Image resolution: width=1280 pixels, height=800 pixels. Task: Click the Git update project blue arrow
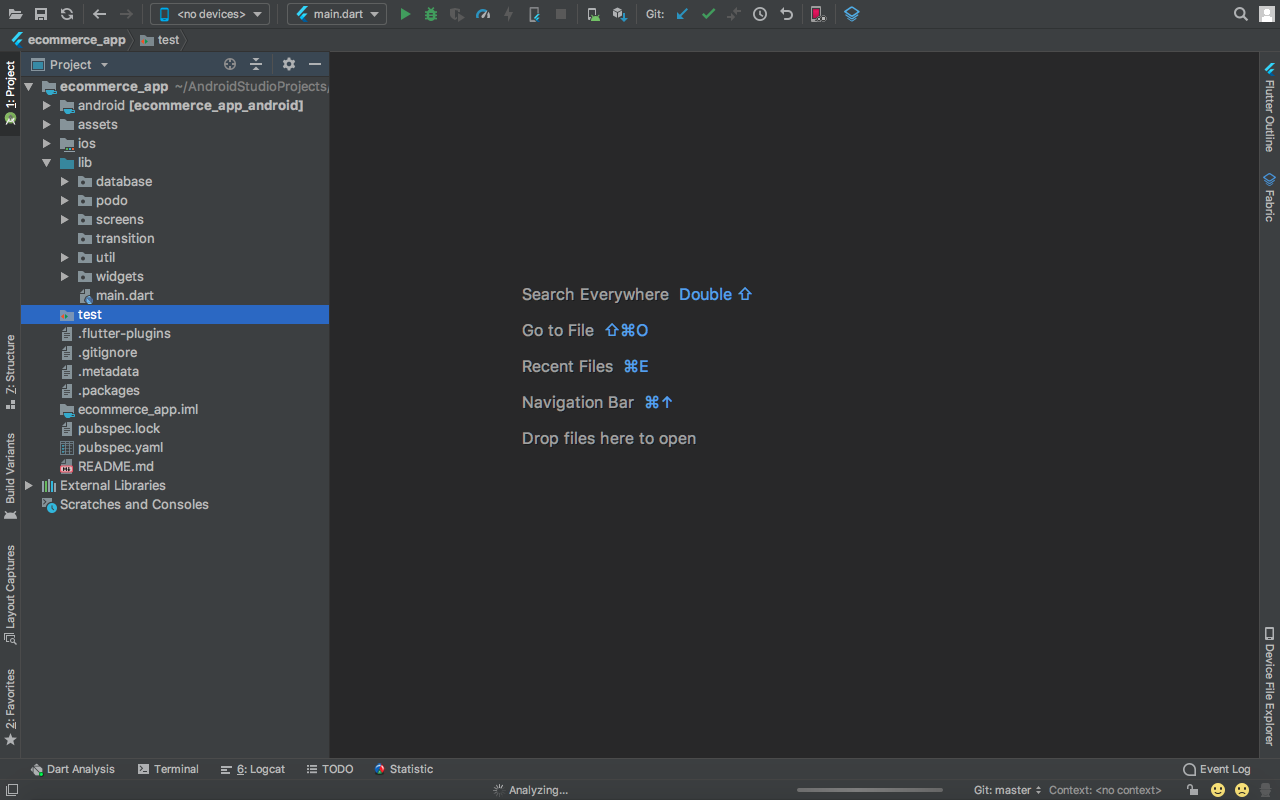point(682,14)
